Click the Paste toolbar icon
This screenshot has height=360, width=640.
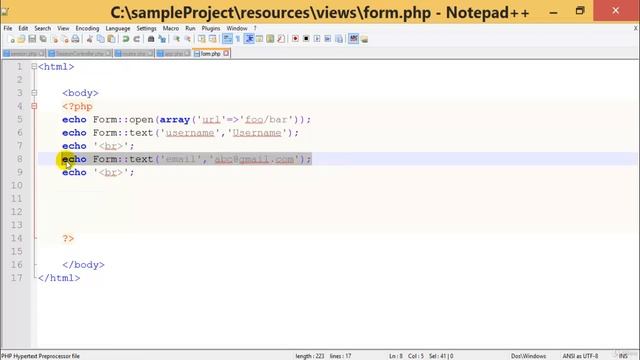pyautogui.click(x=111, y=39)
